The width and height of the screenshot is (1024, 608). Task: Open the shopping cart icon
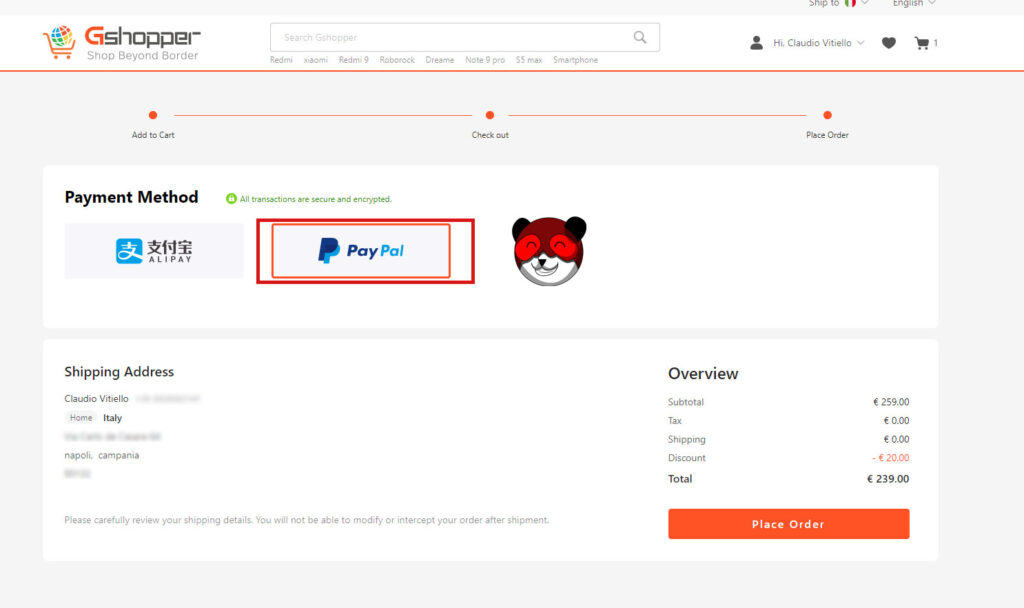pyautogui.click(x=921, y=43)
